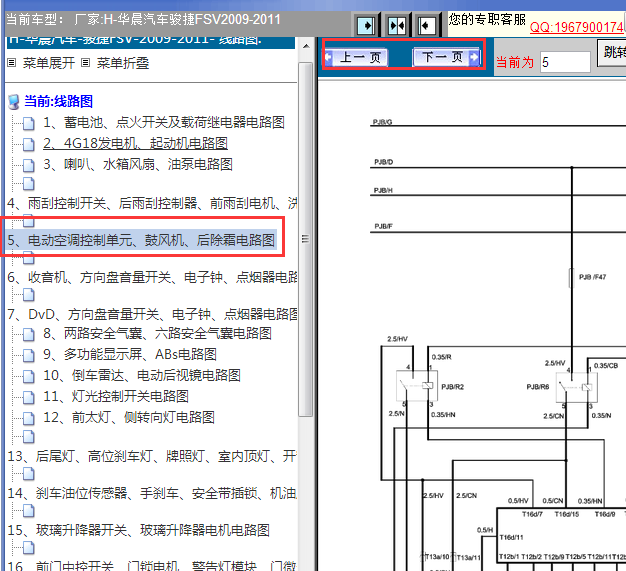Viewport: 626px width, 571px height.
Task: Click the document icon for item 12
Action: [29, 418]
